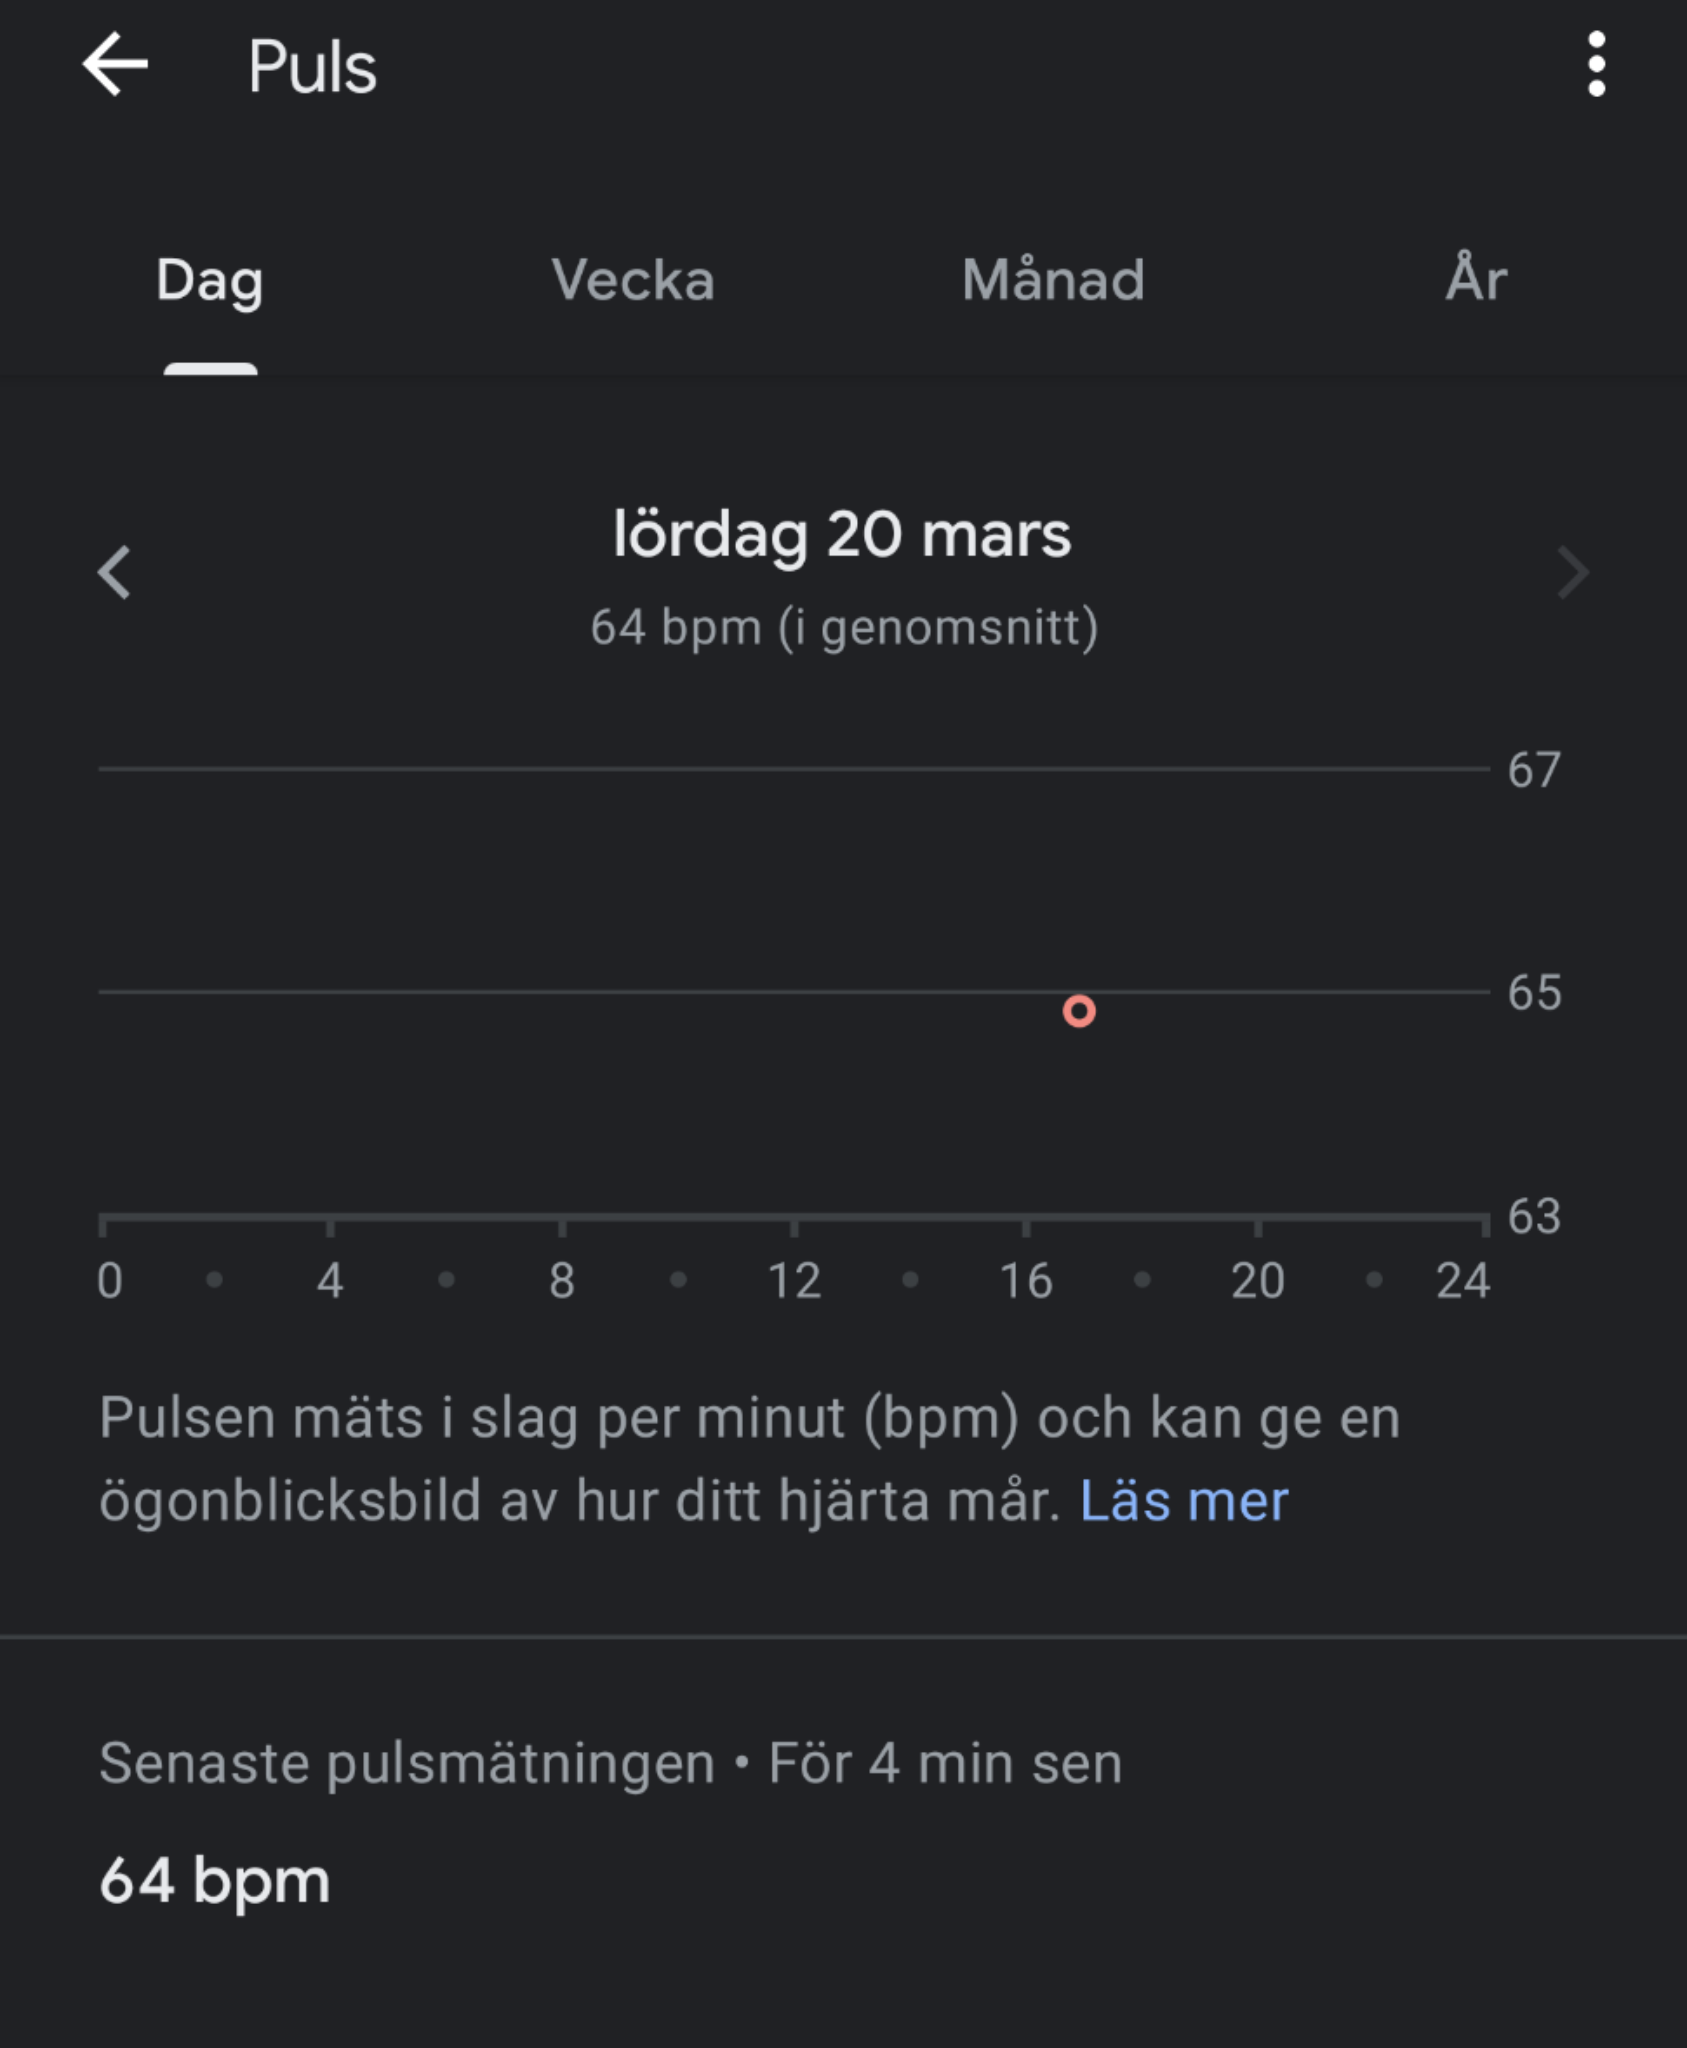Click the 16 hour mark on axis
This screenshot has height=2048, width=1687.
pos(1026,1281)
